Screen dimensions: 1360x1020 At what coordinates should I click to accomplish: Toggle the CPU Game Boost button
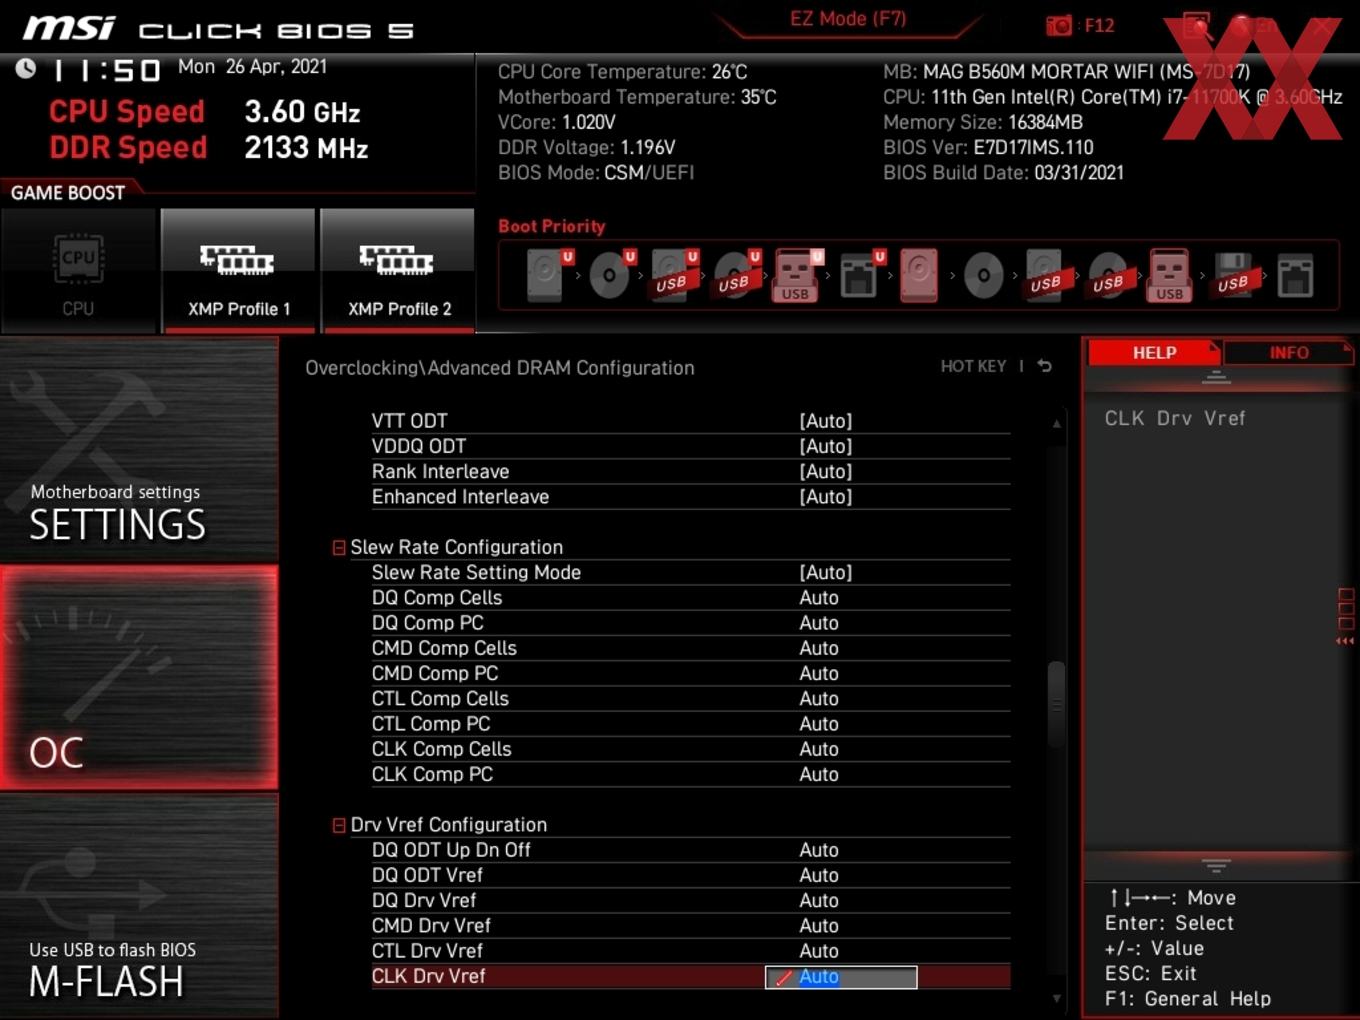click(x=79, y=270)
